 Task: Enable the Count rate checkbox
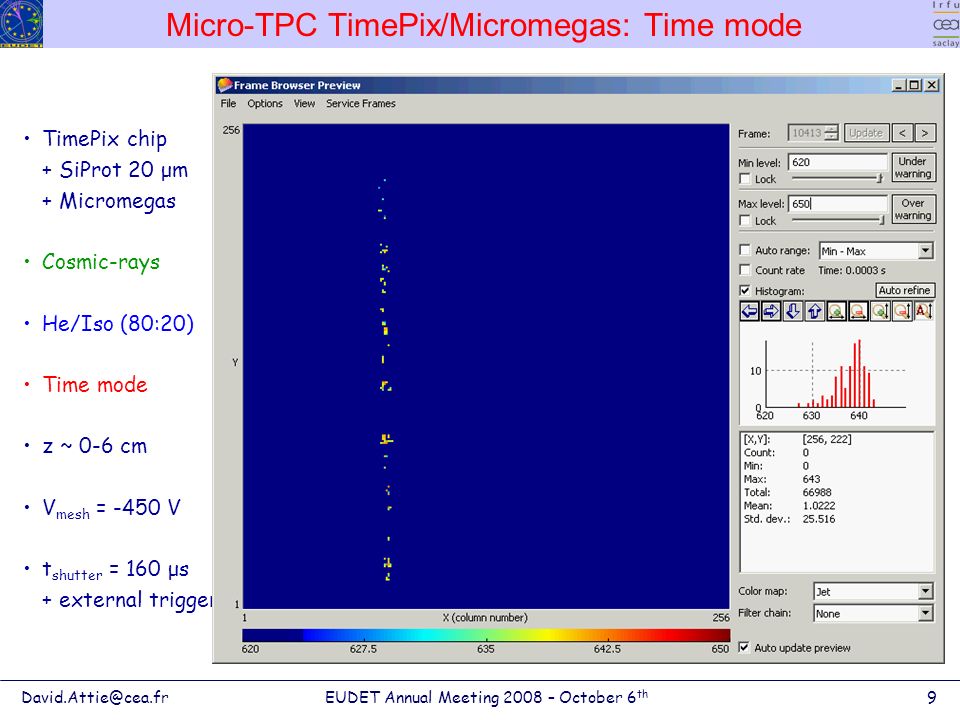(x=744, y=269)
